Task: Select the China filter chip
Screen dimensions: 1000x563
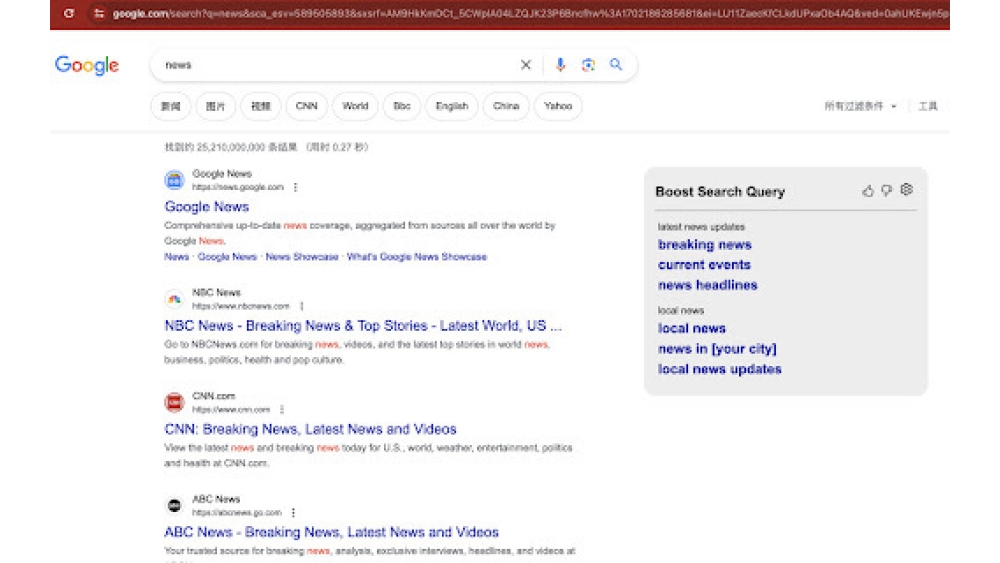Action: pyautogui.click(x=506, y=106)
